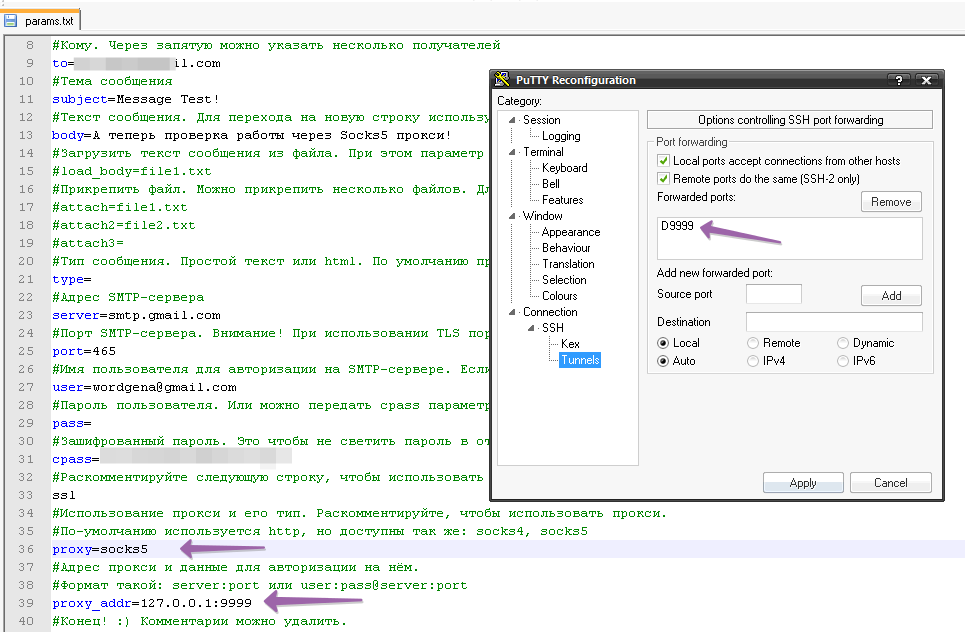Screen dimensions: 965x632
Task: Click the line 'server=smtp.gmail.com'
Action: pyautogui.click(x=136, y=315)
